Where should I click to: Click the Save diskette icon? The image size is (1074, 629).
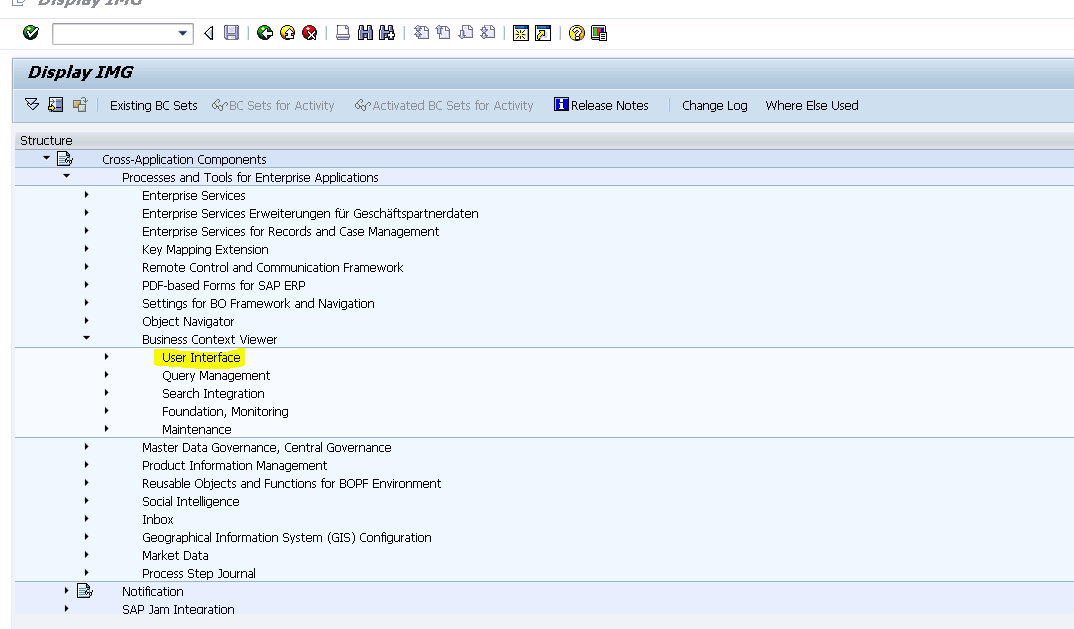tap(231, 34)
